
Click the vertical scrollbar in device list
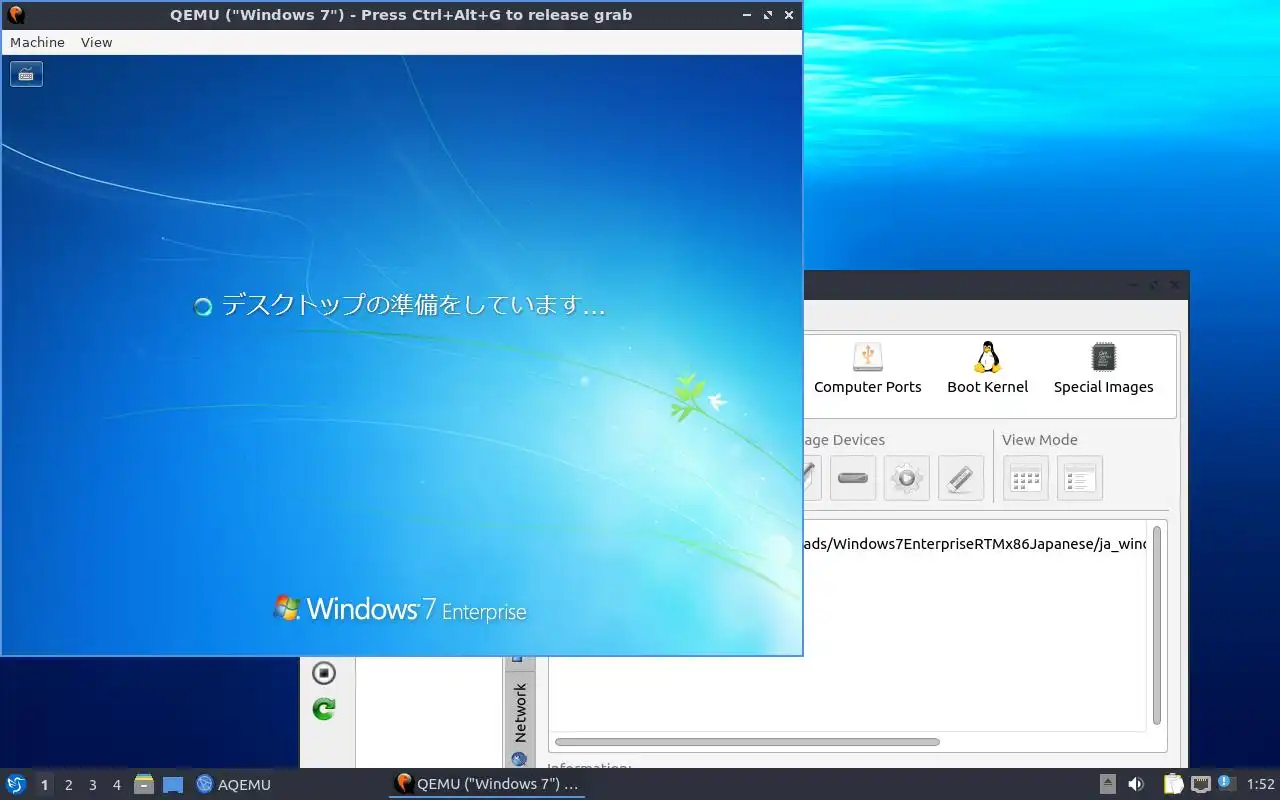[x=1157, y=624]
